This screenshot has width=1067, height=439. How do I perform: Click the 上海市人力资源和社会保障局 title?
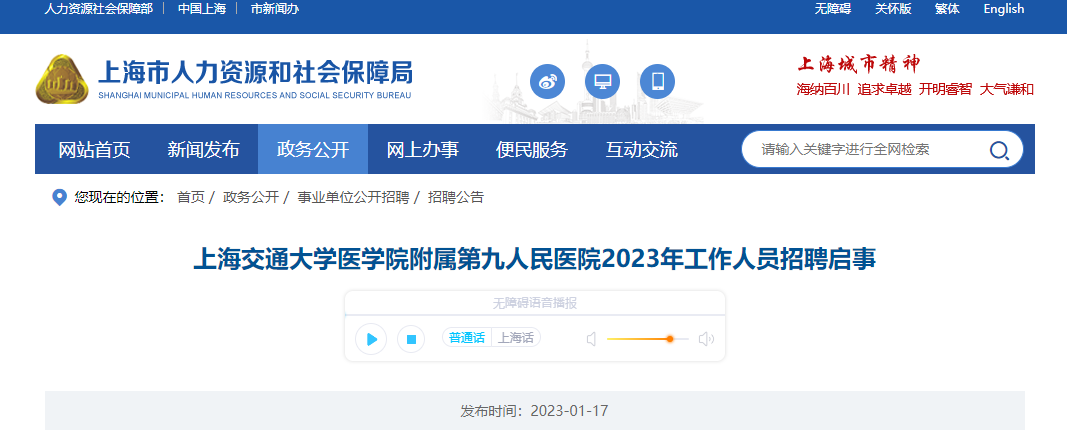pyautogui.click(x=255, y=71)
